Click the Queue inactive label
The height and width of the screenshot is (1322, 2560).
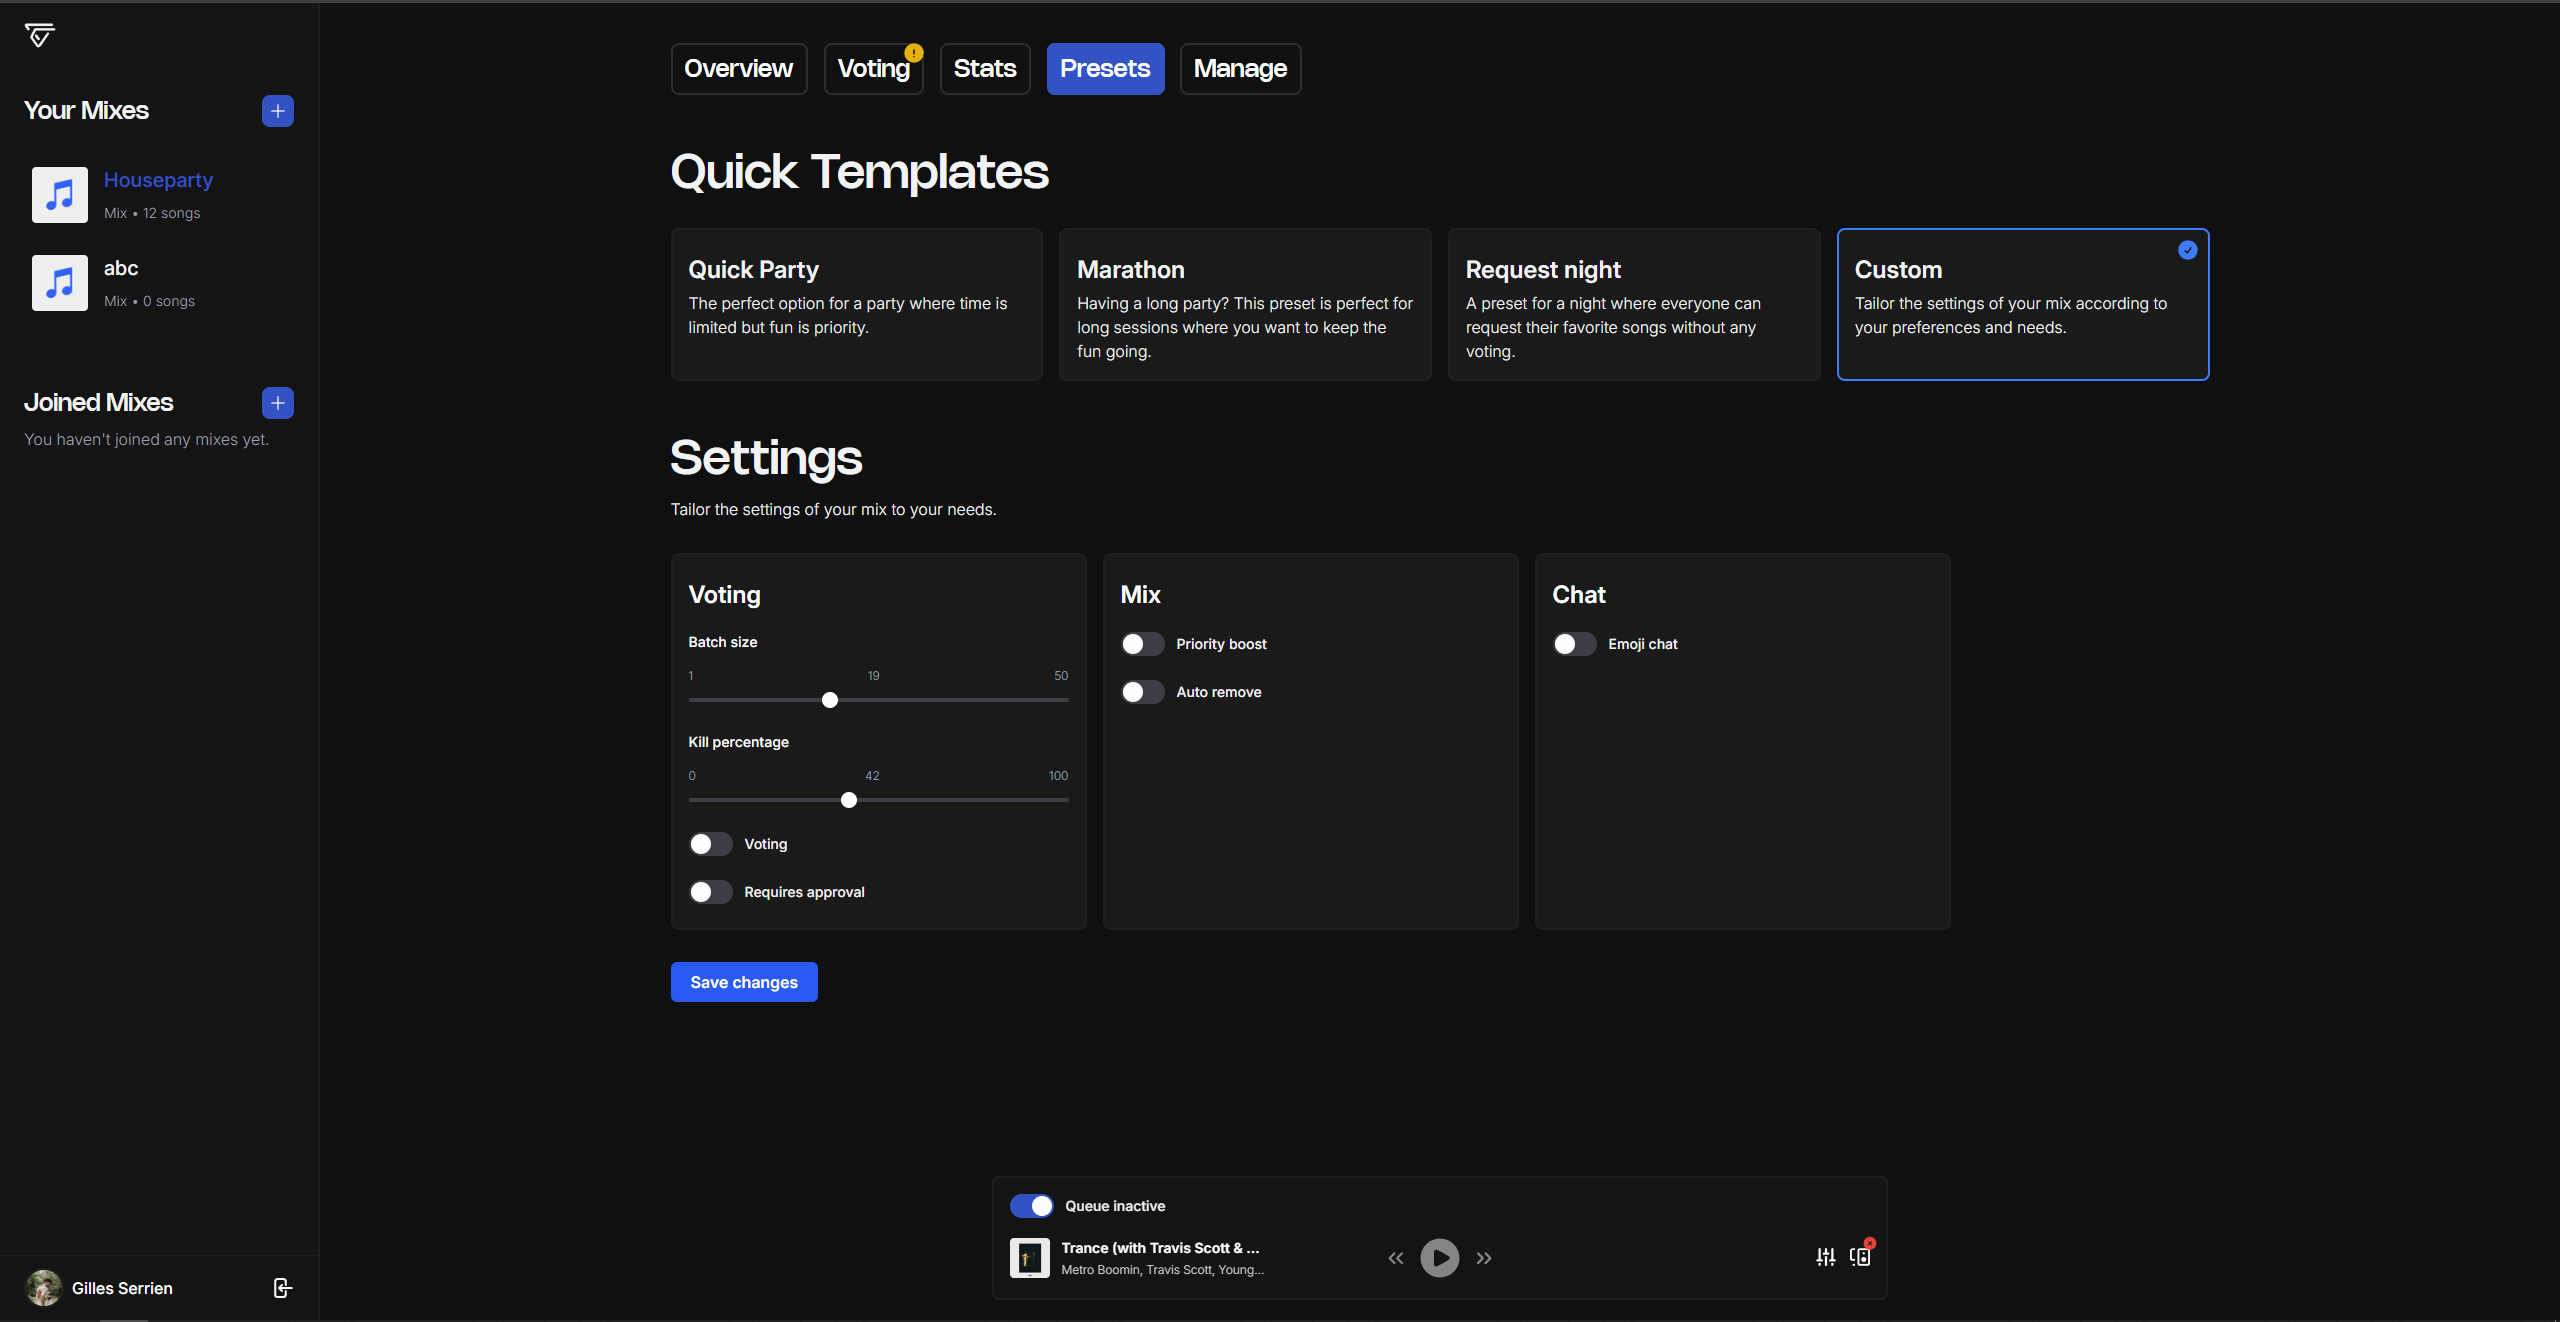[1115, 1206]
